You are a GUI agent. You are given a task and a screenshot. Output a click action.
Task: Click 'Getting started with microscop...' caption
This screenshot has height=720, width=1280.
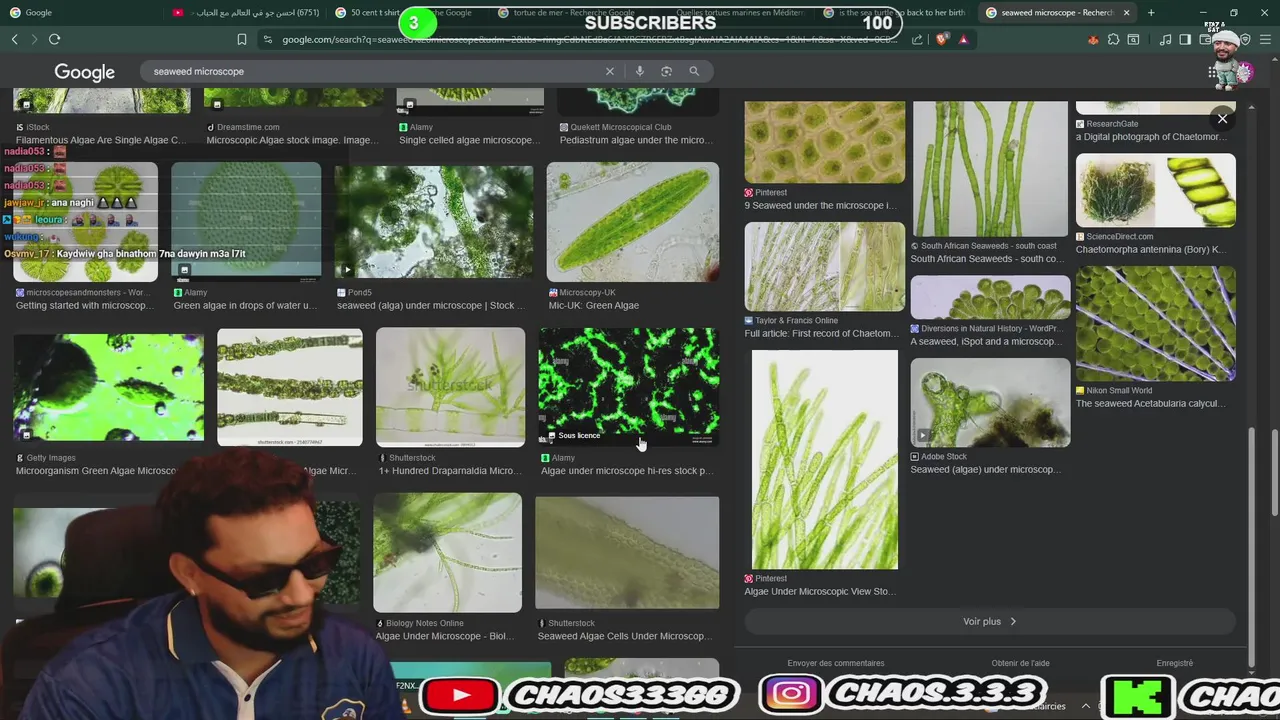pyautogui.click(x=82, y=305)
